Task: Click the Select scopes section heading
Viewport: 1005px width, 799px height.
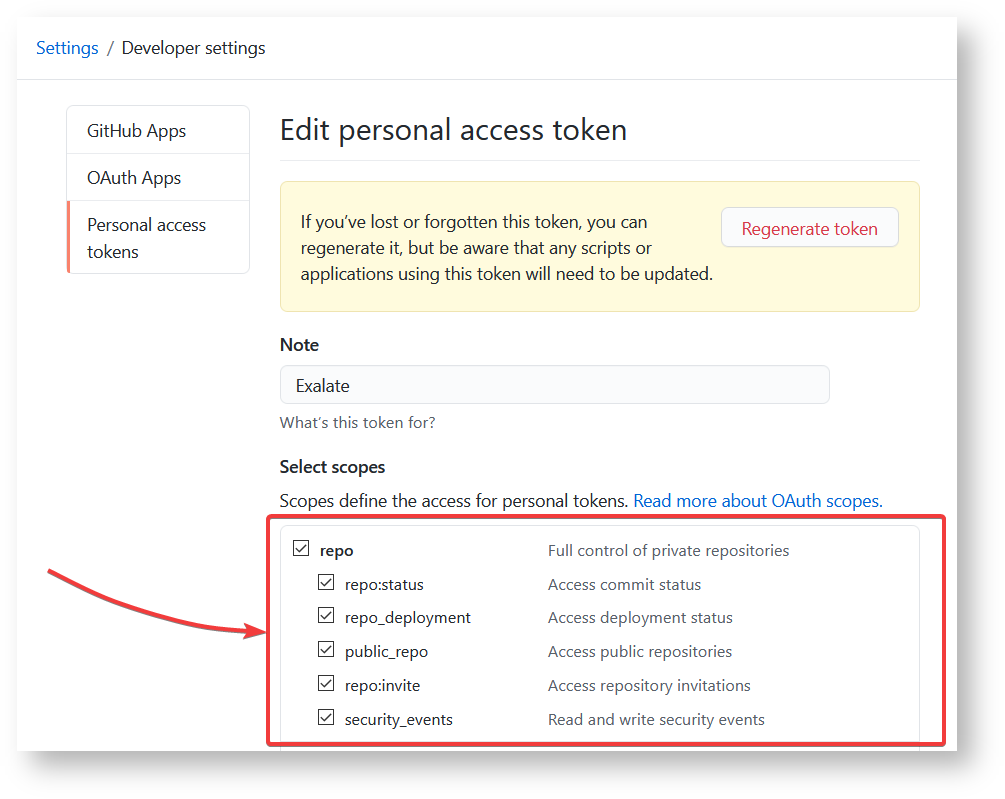Action: [332, 467]
